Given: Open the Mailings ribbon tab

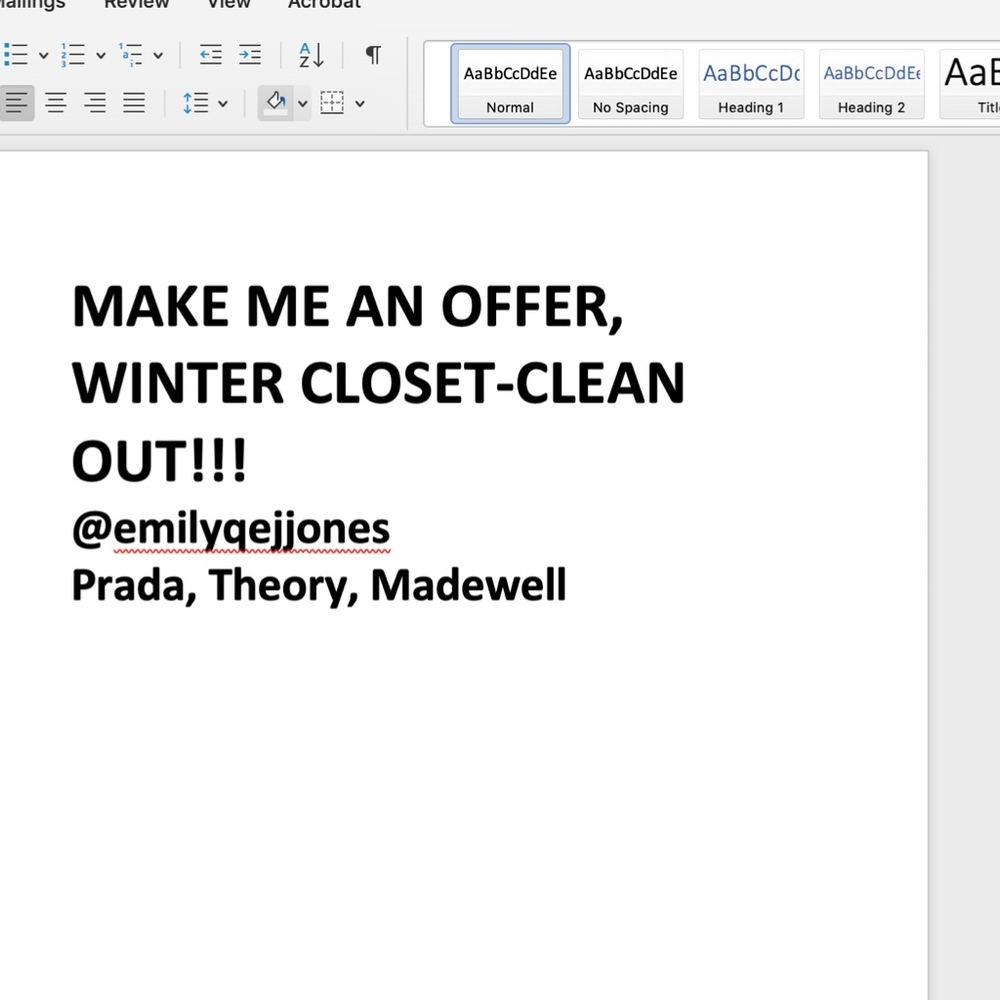Looking at the screenshot, I should pyautogui.click(x=31, y=4).
